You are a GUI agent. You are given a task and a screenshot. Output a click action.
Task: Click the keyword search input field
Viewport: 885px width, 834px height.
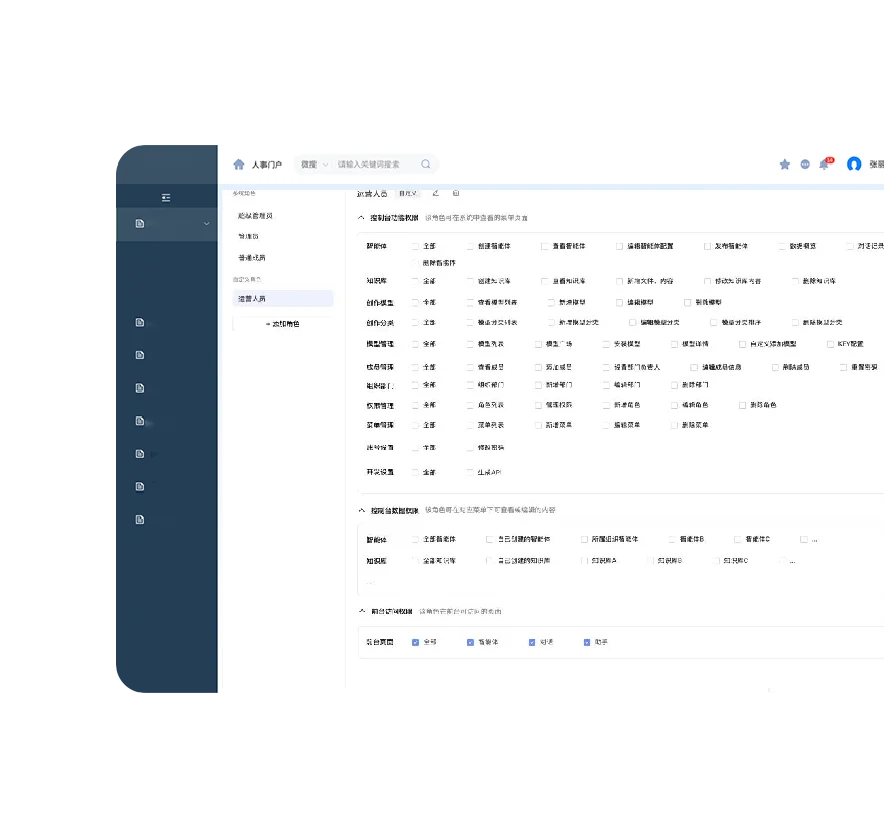(x=375, y=165)
